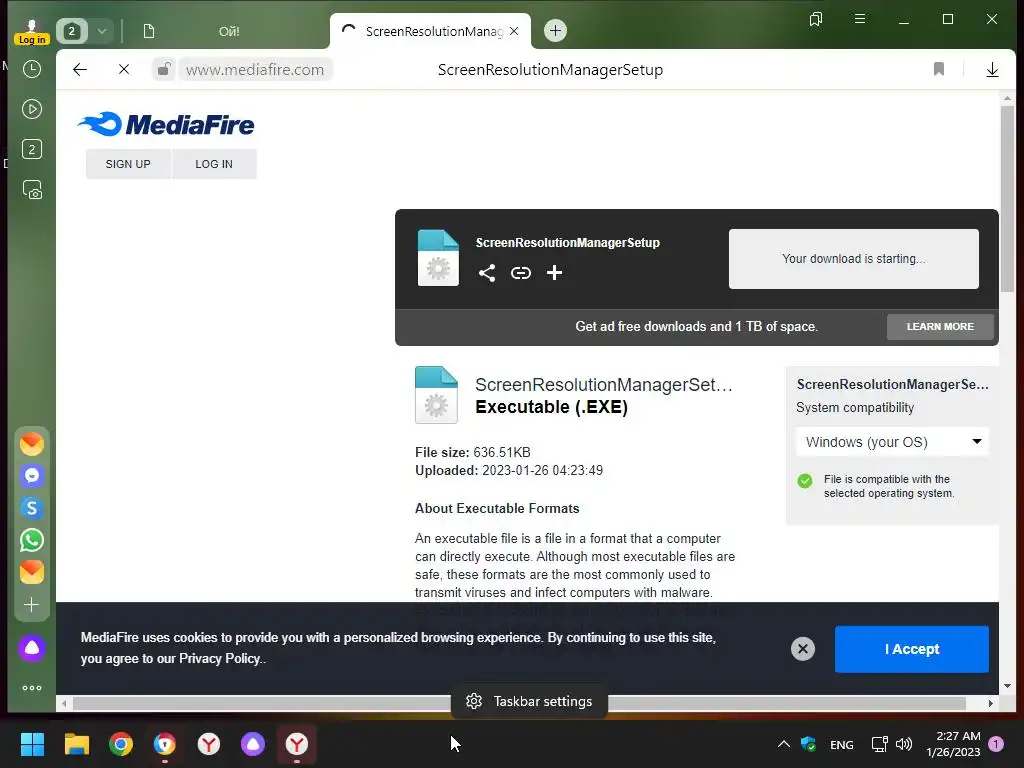Open Taskbar settings from the context menu
1024x768 pixels.
[x=530, y=701]
